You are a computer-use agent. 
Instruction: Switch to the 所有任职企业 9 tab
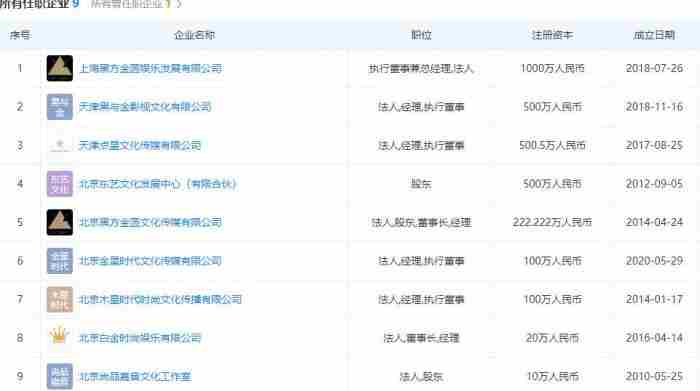[40, 4]
